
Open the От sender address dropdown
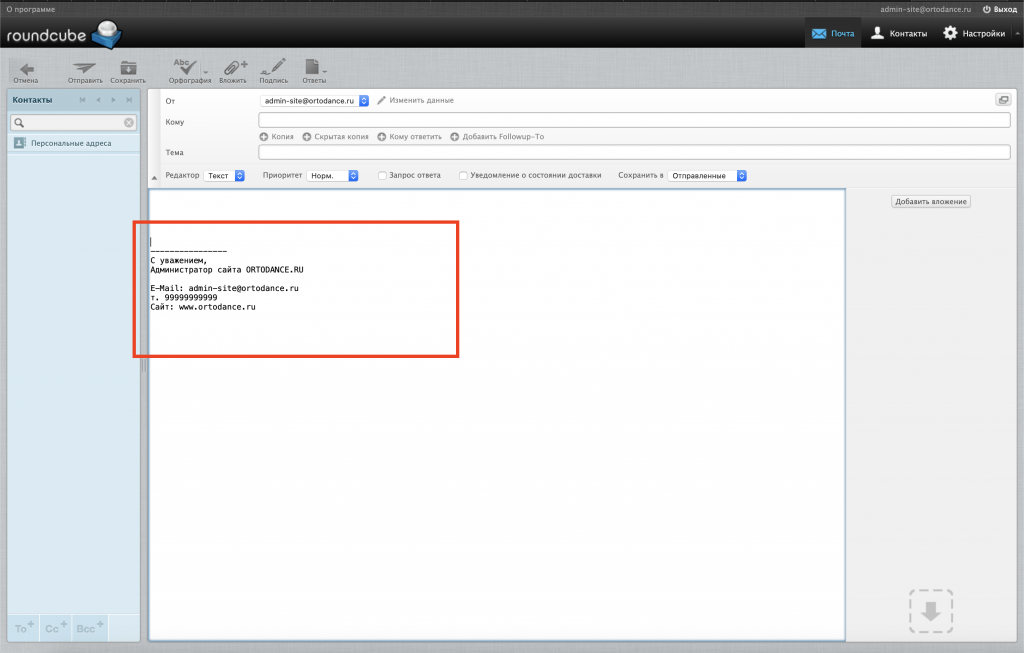314,101
